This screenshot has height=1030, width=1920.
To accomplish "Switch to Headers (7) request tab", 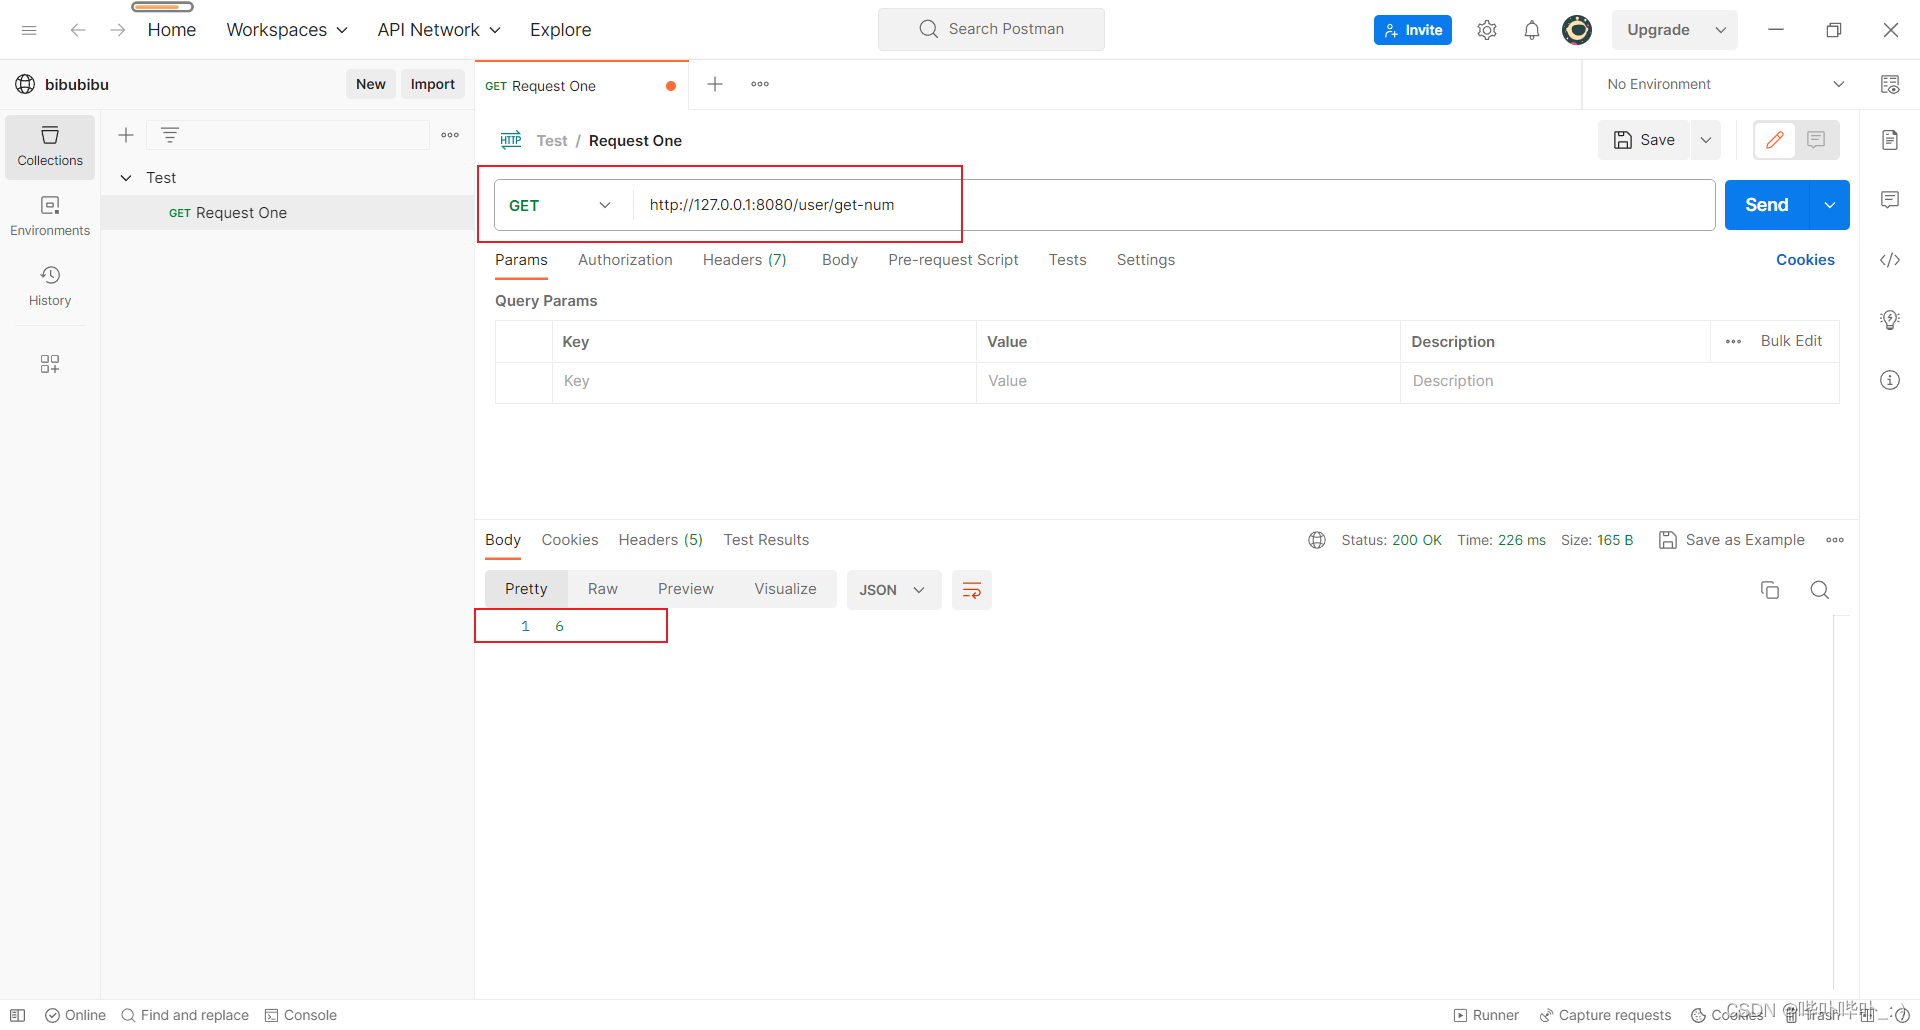I will tap(744, 260).
